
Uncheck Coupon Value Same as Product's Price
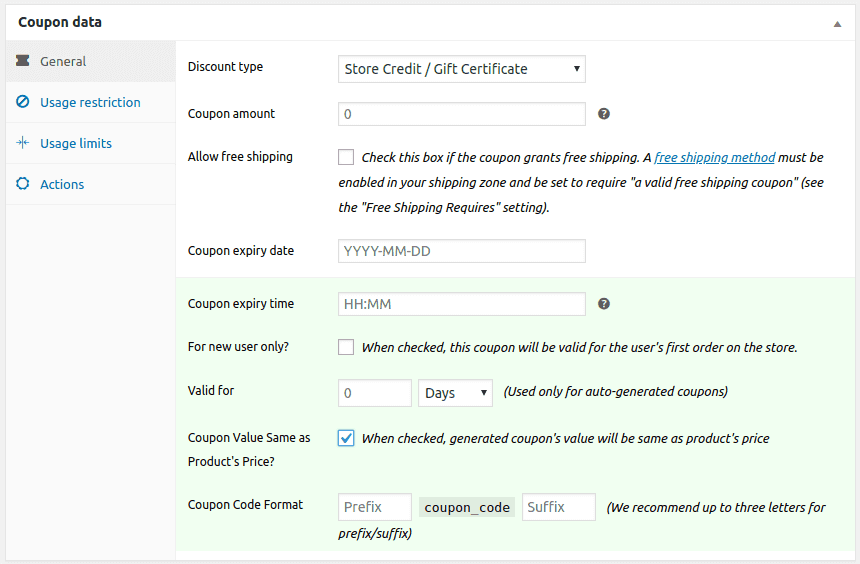click(x=346, y=438)
